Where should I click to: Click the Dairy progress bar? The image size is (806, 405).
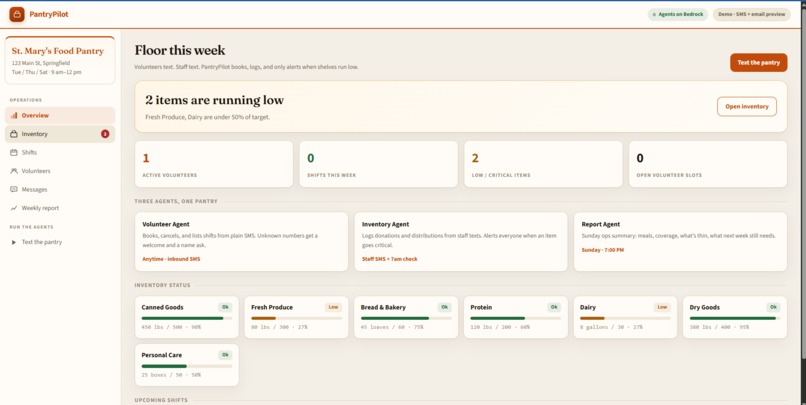(x=625, y=318)
